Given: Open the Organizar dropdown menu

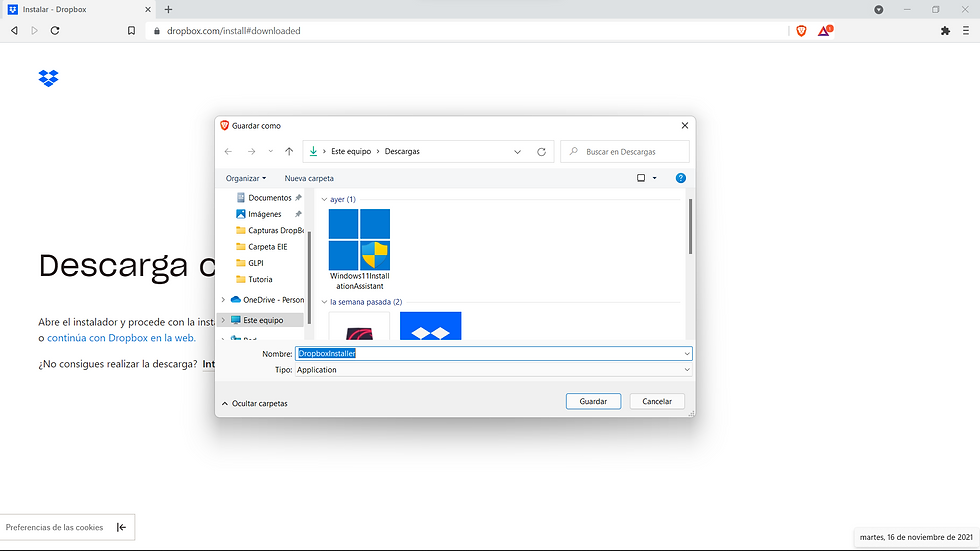Looking at the screenshot, I should point(246,178).
